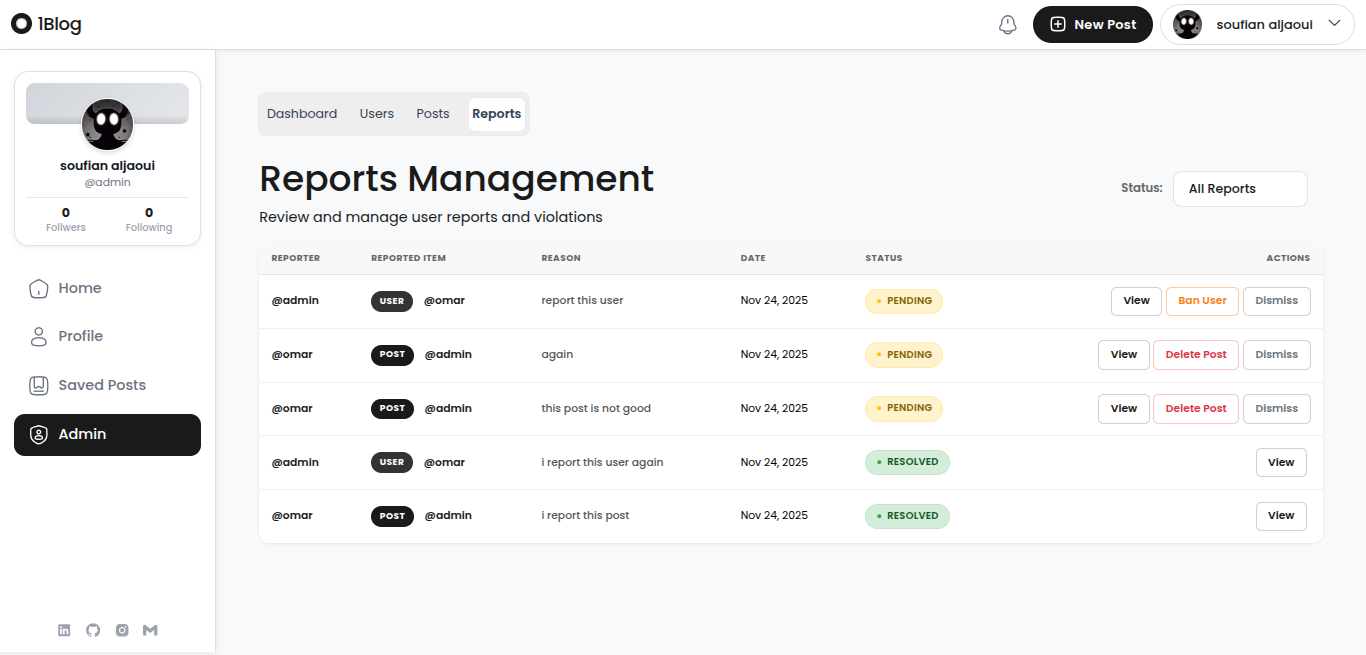Ban User omar in first report

pos(1202,301)
